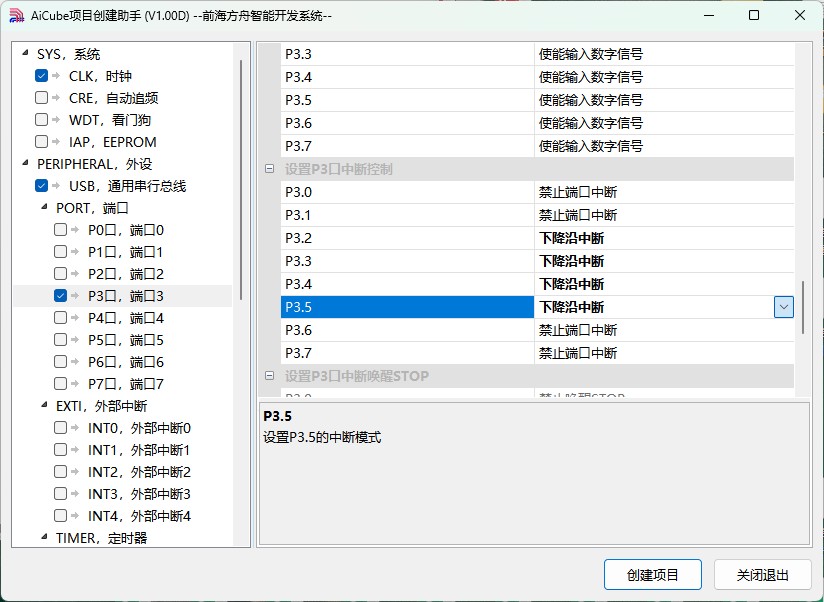The image size is (824, 602).
Task: Click the 关闭退出 button
Action: click(x=763, y=575)
